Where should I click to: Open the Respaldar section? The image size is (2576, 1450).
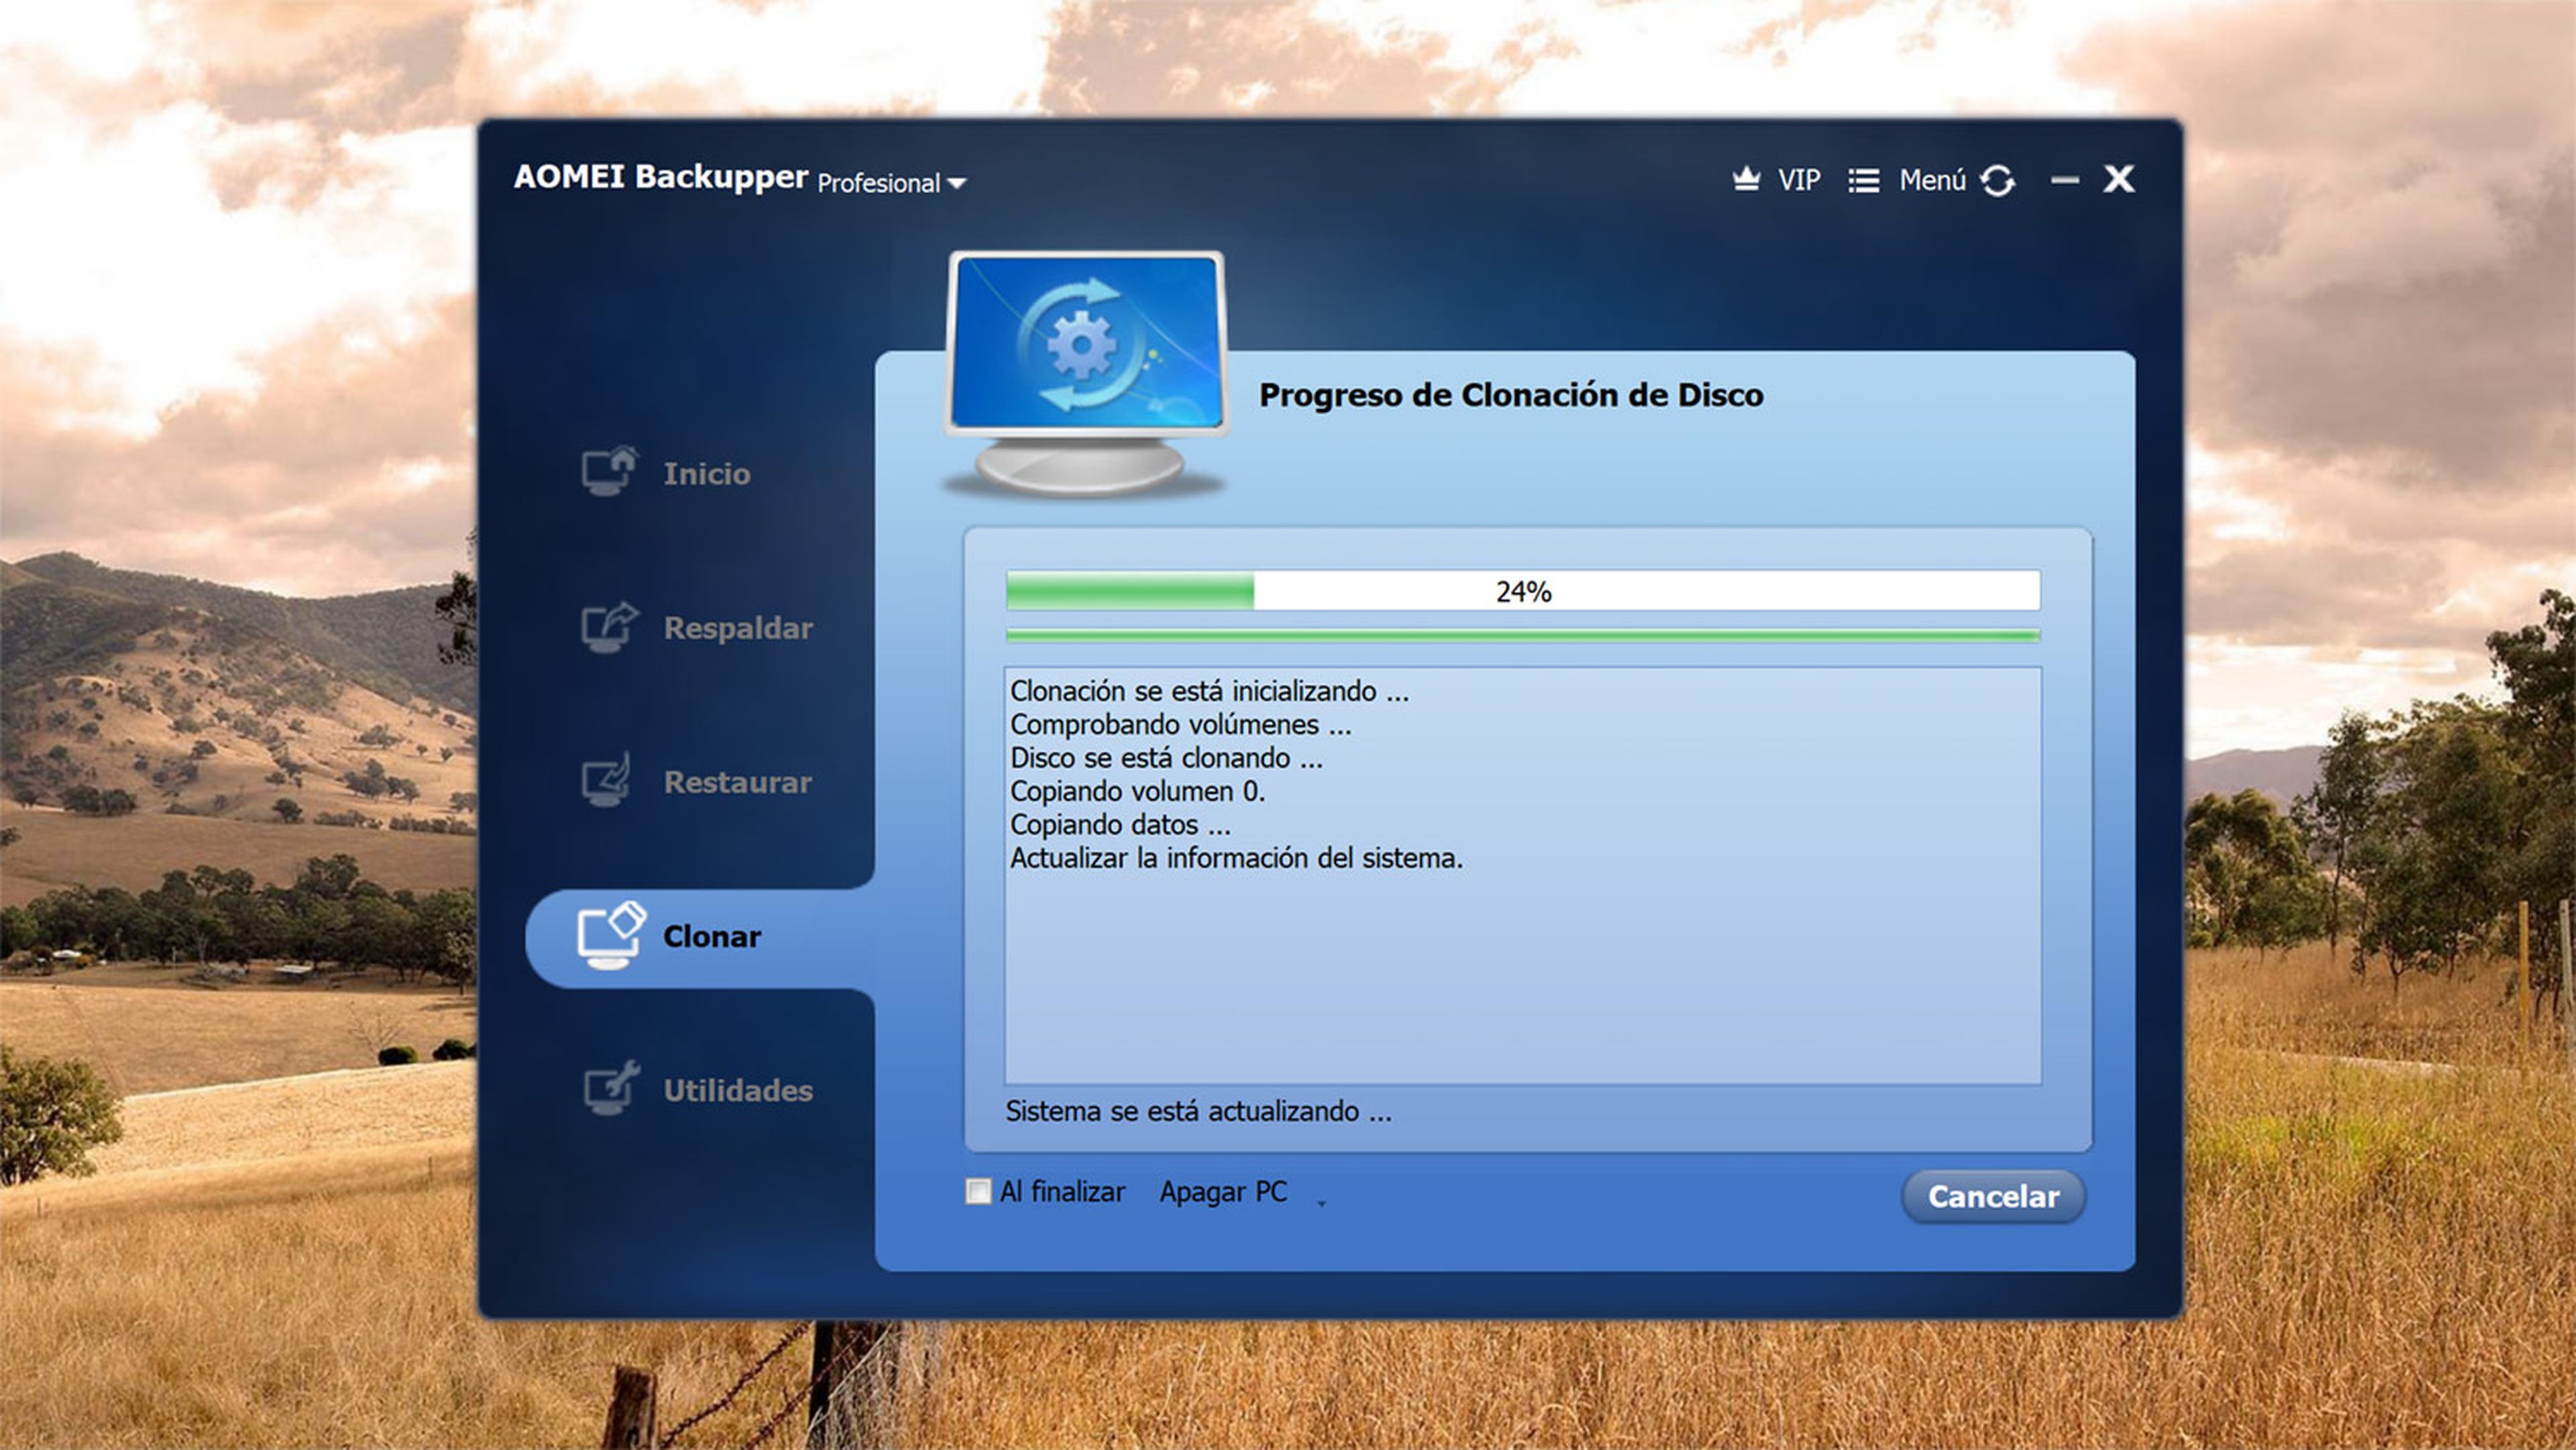coord(738,628)
